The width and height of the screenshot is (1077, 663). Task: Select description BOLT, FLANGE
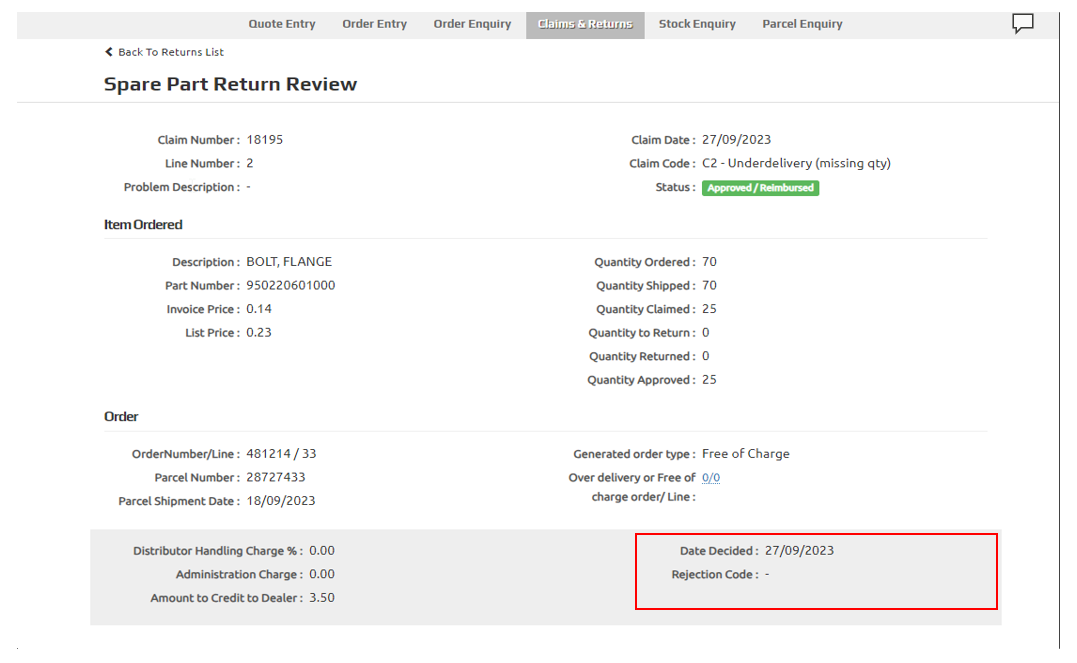click(x=289, y=262)
